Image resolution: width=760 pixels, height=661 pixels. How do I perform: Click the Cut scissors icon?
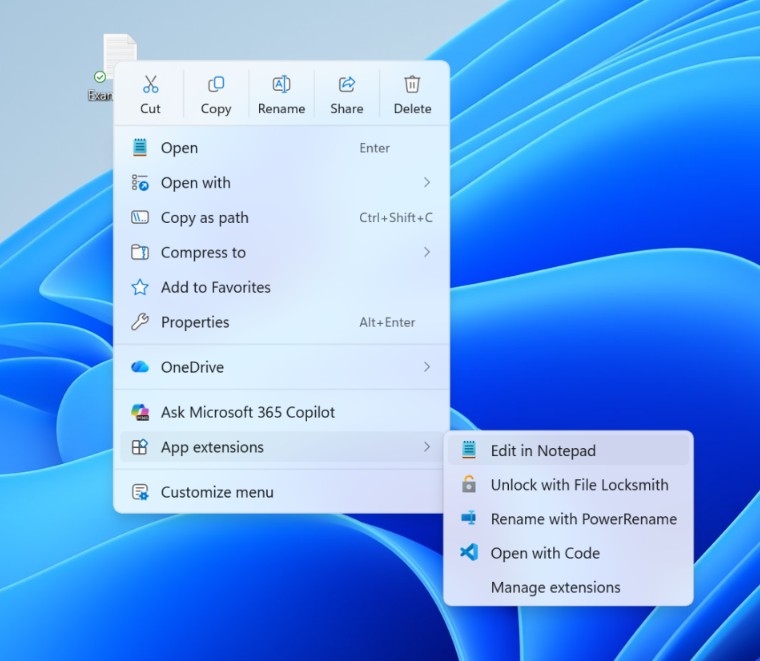pyautogui.click(x=151, y=84)
